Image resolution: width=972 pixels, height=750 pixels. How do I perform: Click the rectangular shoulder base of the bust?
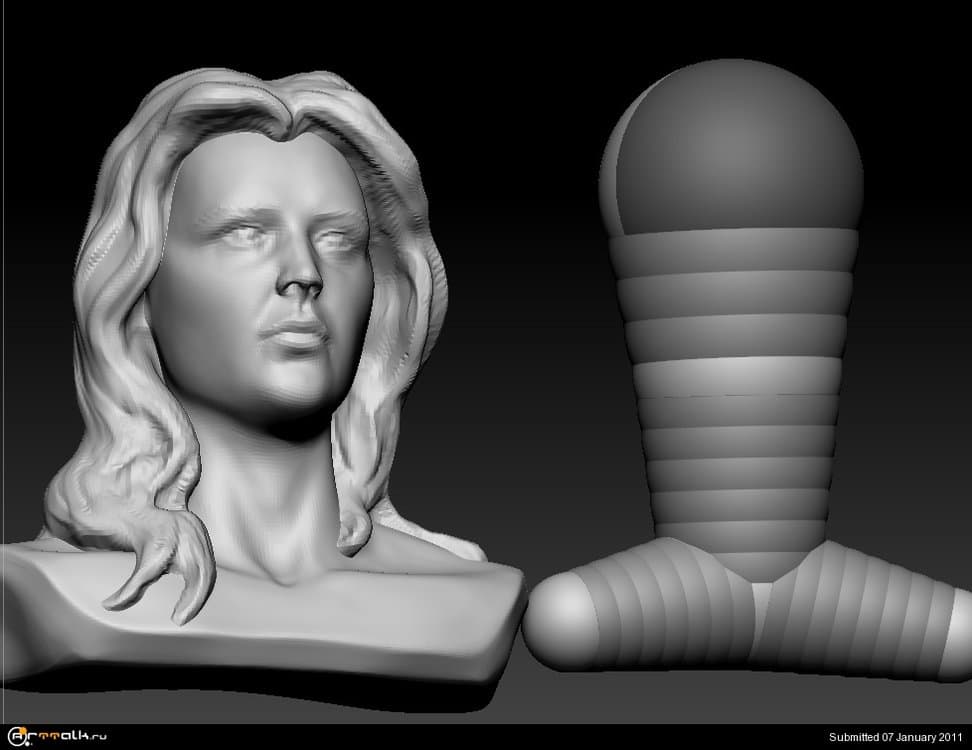click(300, 630)
